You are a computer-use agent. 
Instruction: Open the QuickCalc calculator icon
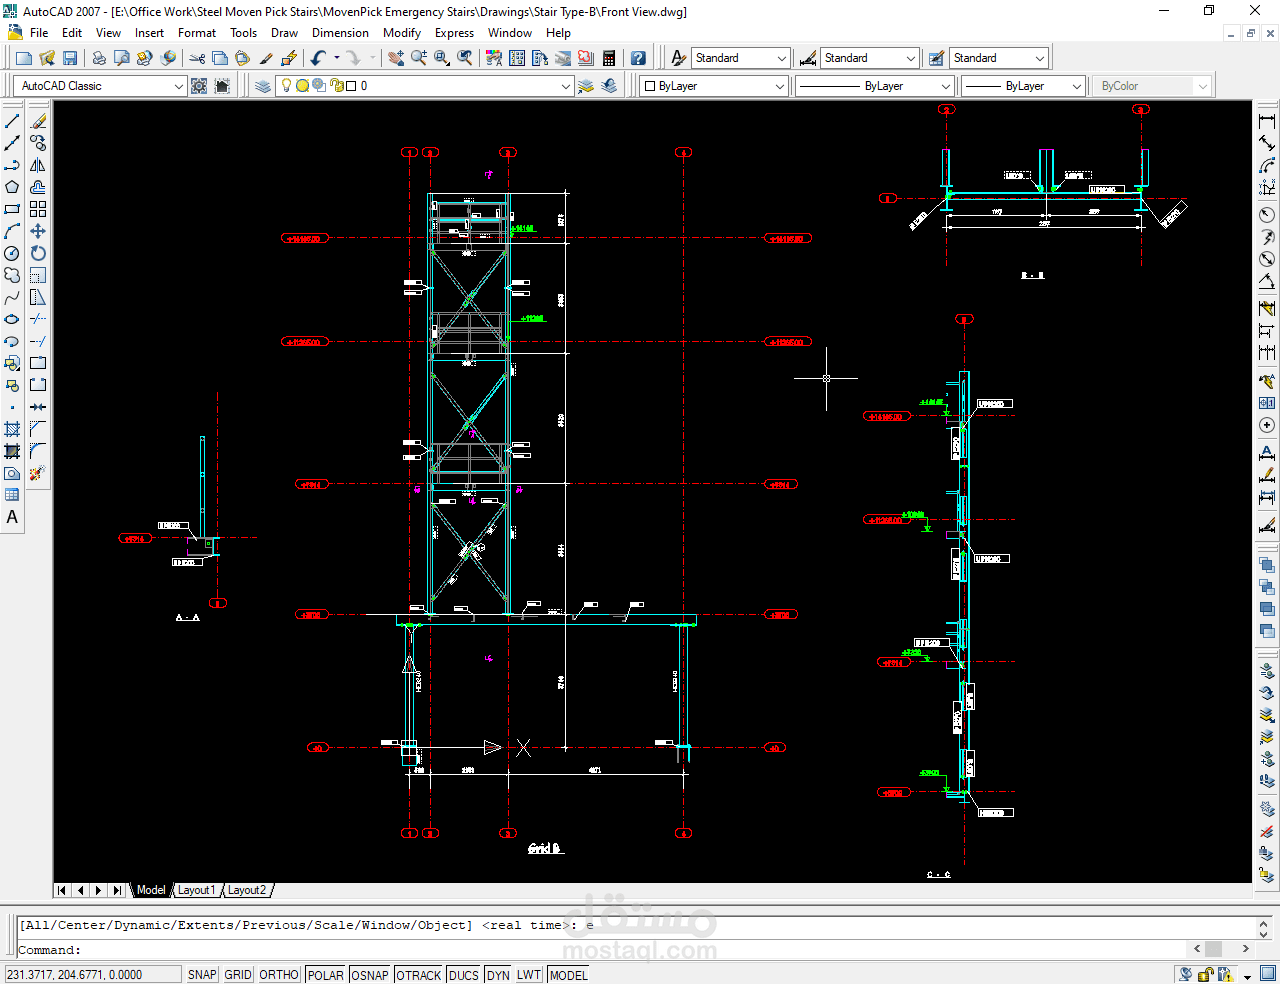pyautogui.click(x=609, y=58)
